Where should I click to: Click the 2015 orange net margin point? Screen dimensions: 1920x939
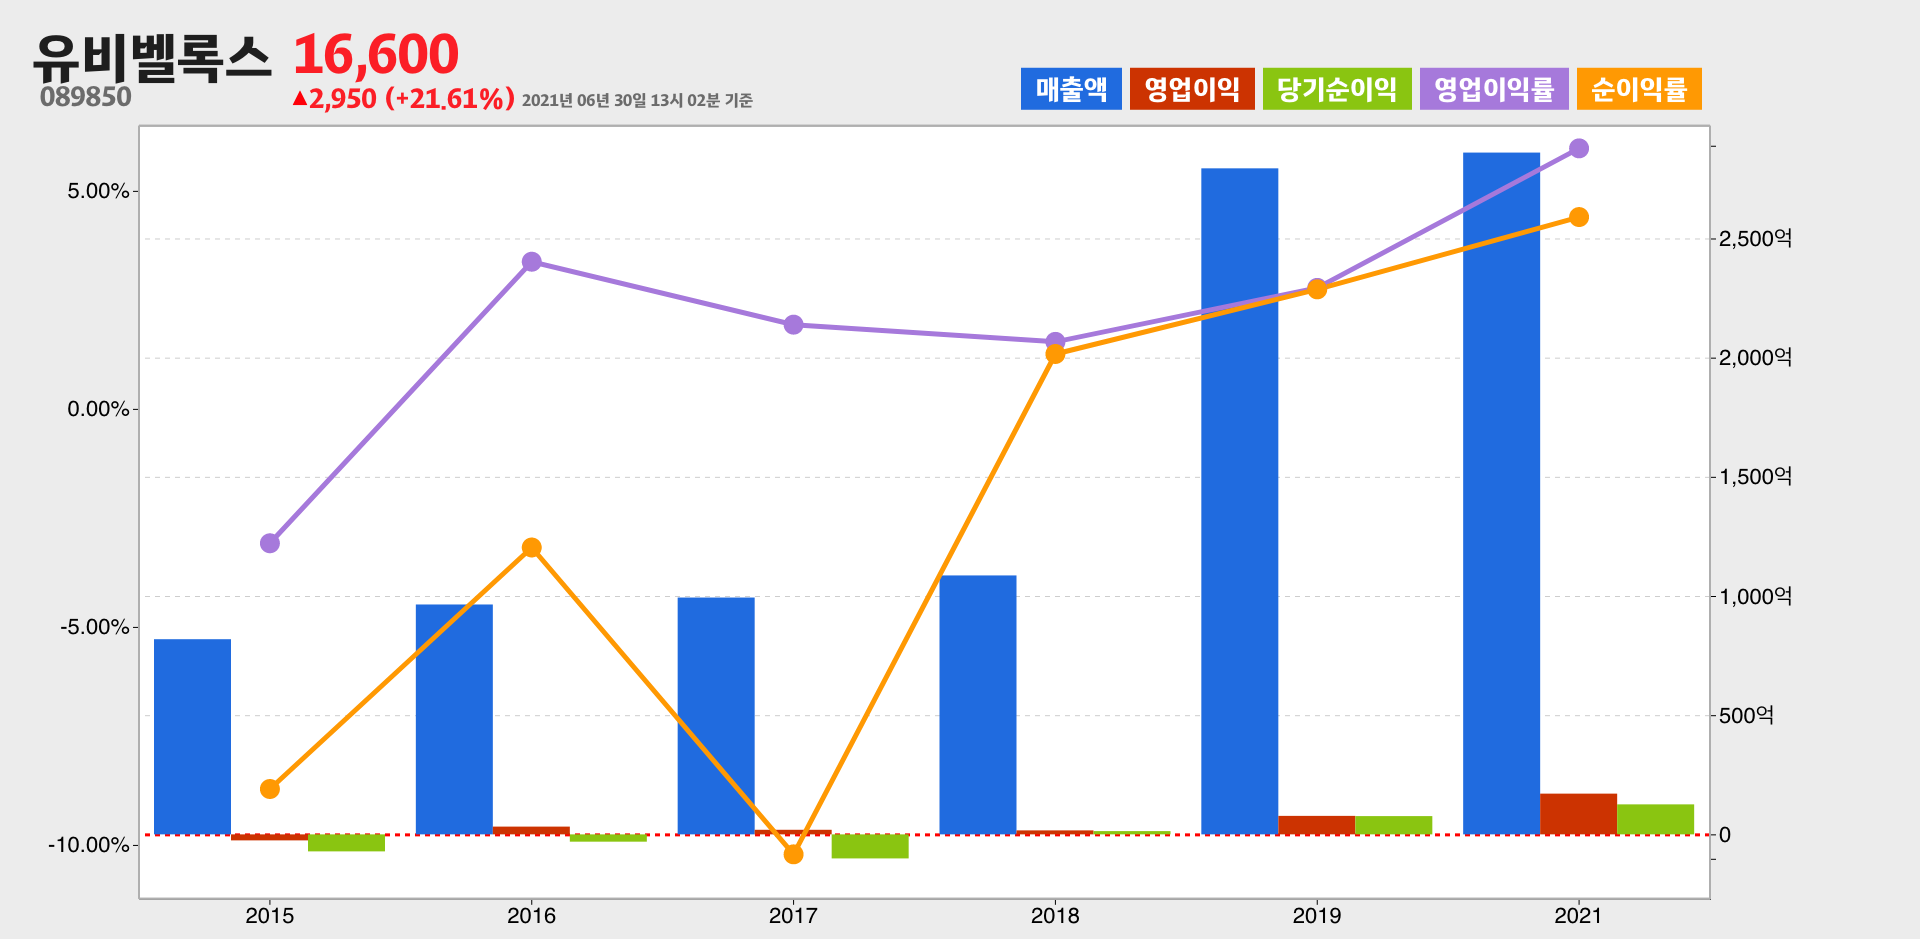point(270,789)
